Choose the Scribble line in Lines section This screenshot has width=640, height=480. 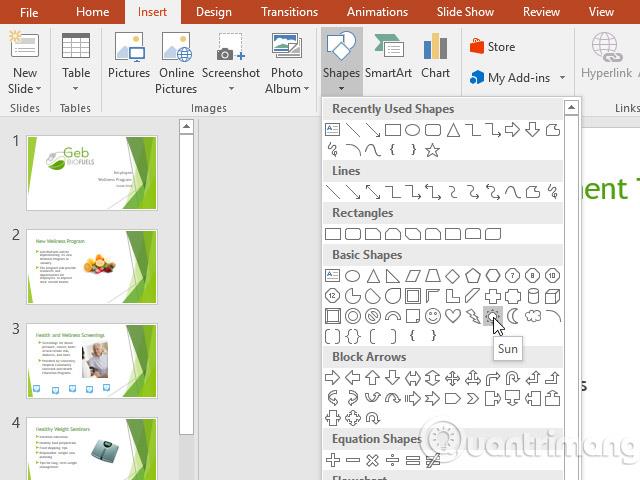pyautogui.click(x=553, y=192)
